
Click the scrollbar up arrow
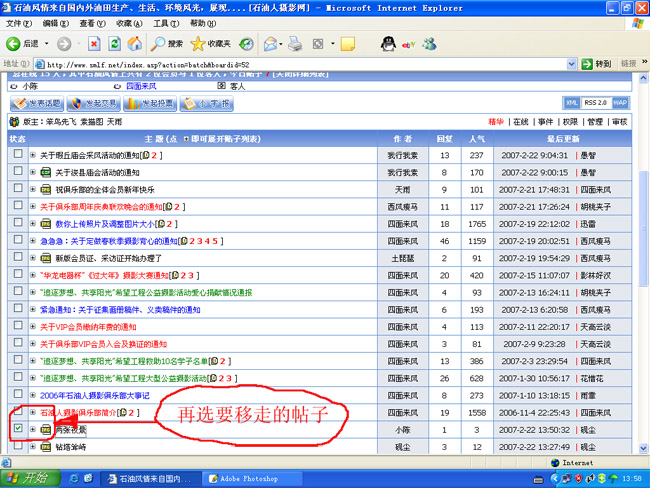643,78
